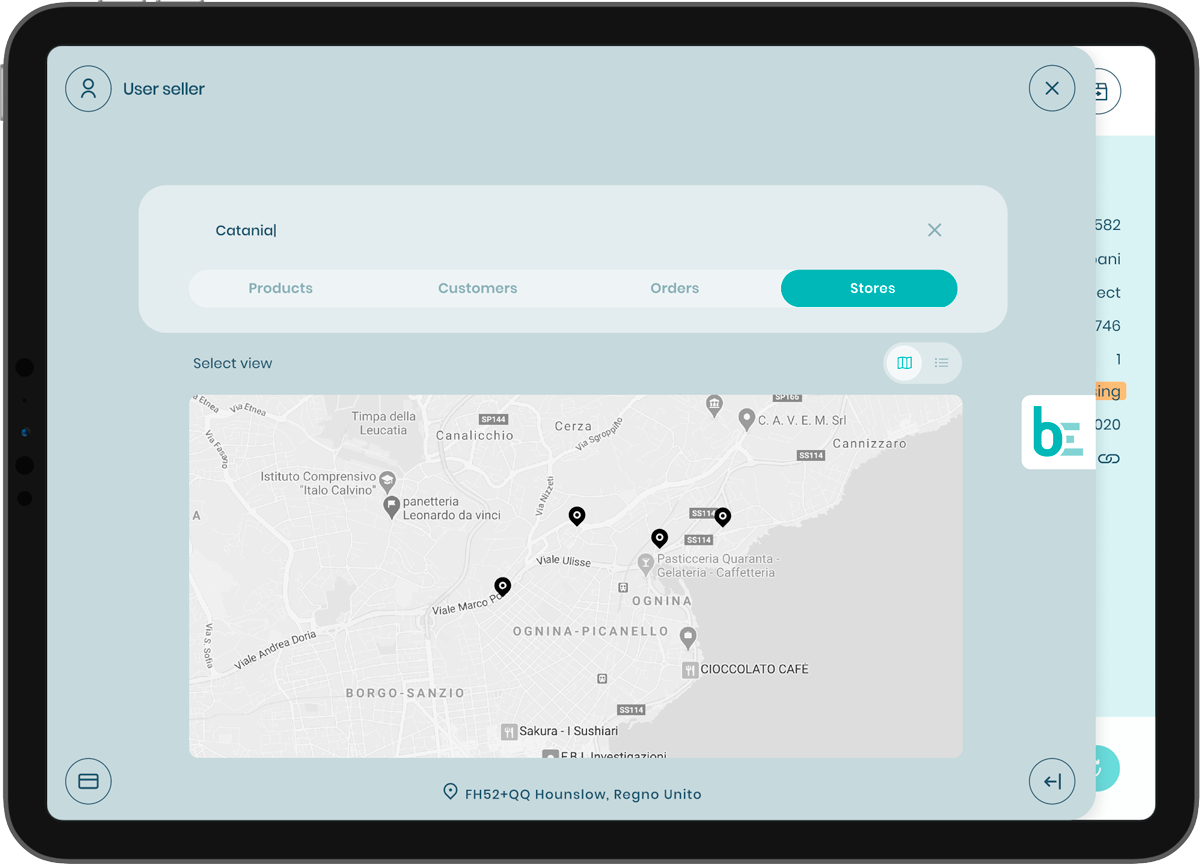Click the SP144 road badge on the map
Viewport: 1200px width, 864px height.
point(493,419)
